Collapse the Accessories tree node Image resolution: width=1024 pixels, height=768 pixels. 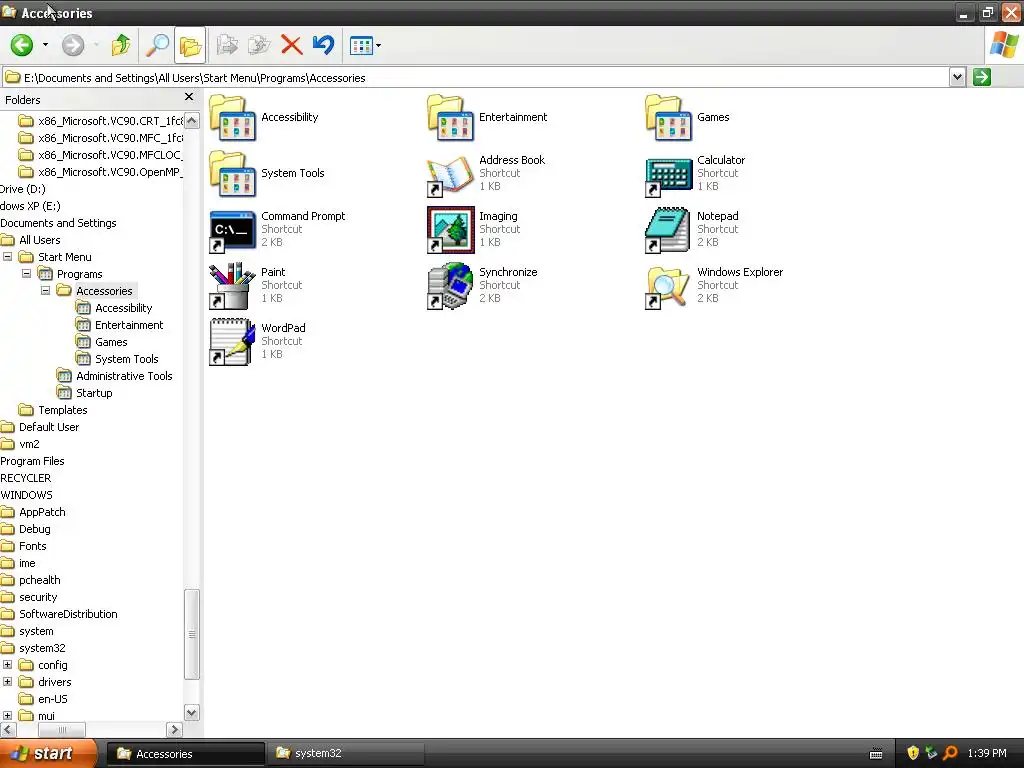tap(45, 291)
